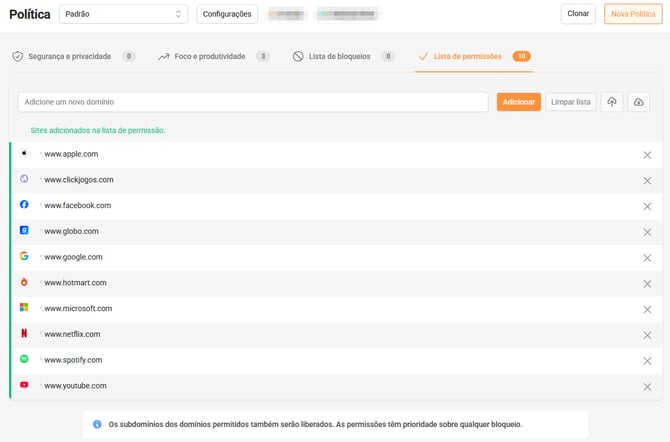The width and height of the screenshot is (670, 442).
Task: Focus the Adicione um novo domínio field
Action: click(253, 102)
